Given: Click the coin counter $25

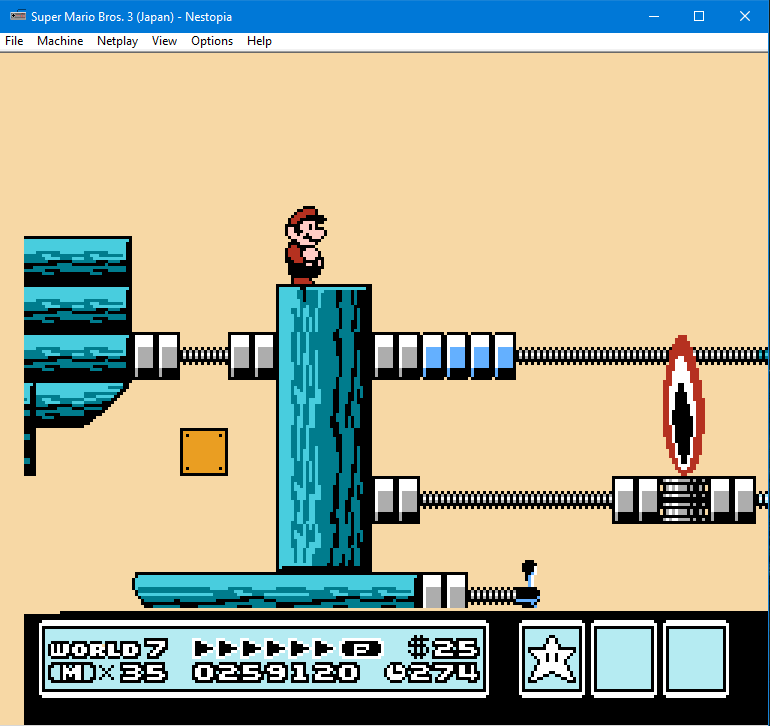Looking at the screenshot, I should coord(443,648).
